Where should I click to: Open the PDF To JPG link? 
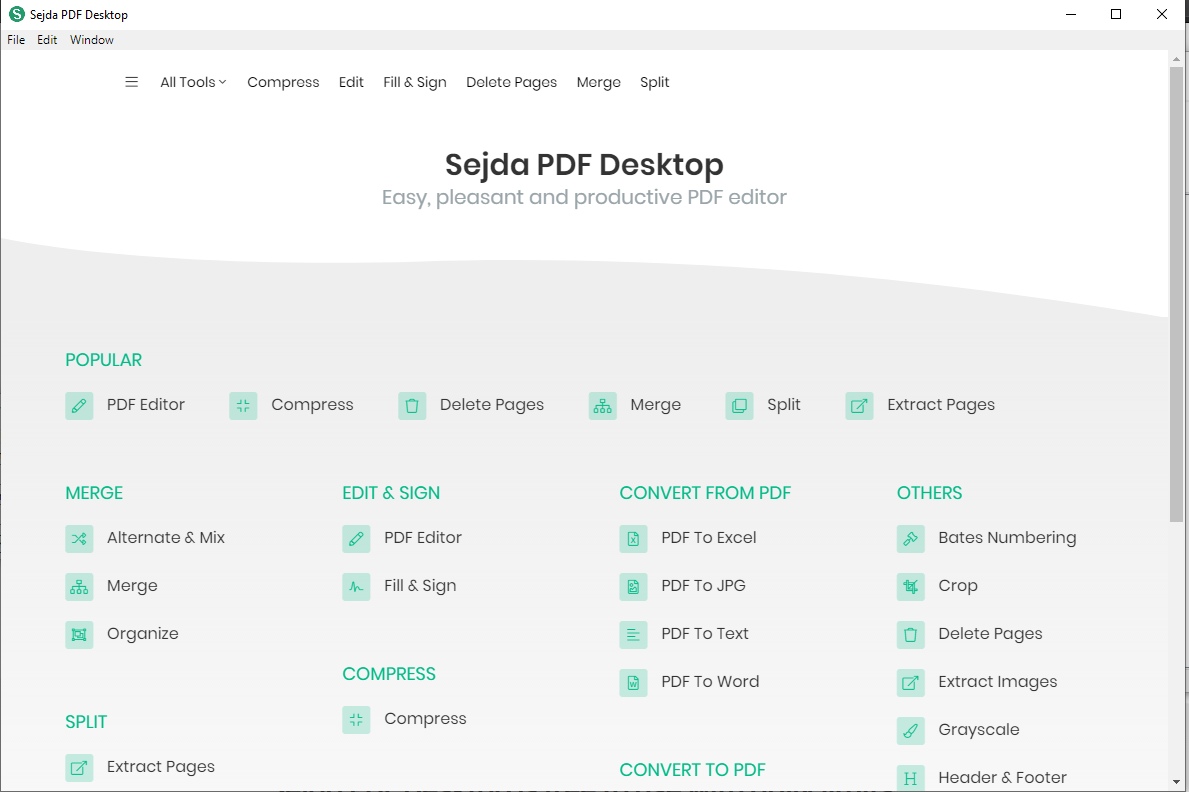coord(704,585)
